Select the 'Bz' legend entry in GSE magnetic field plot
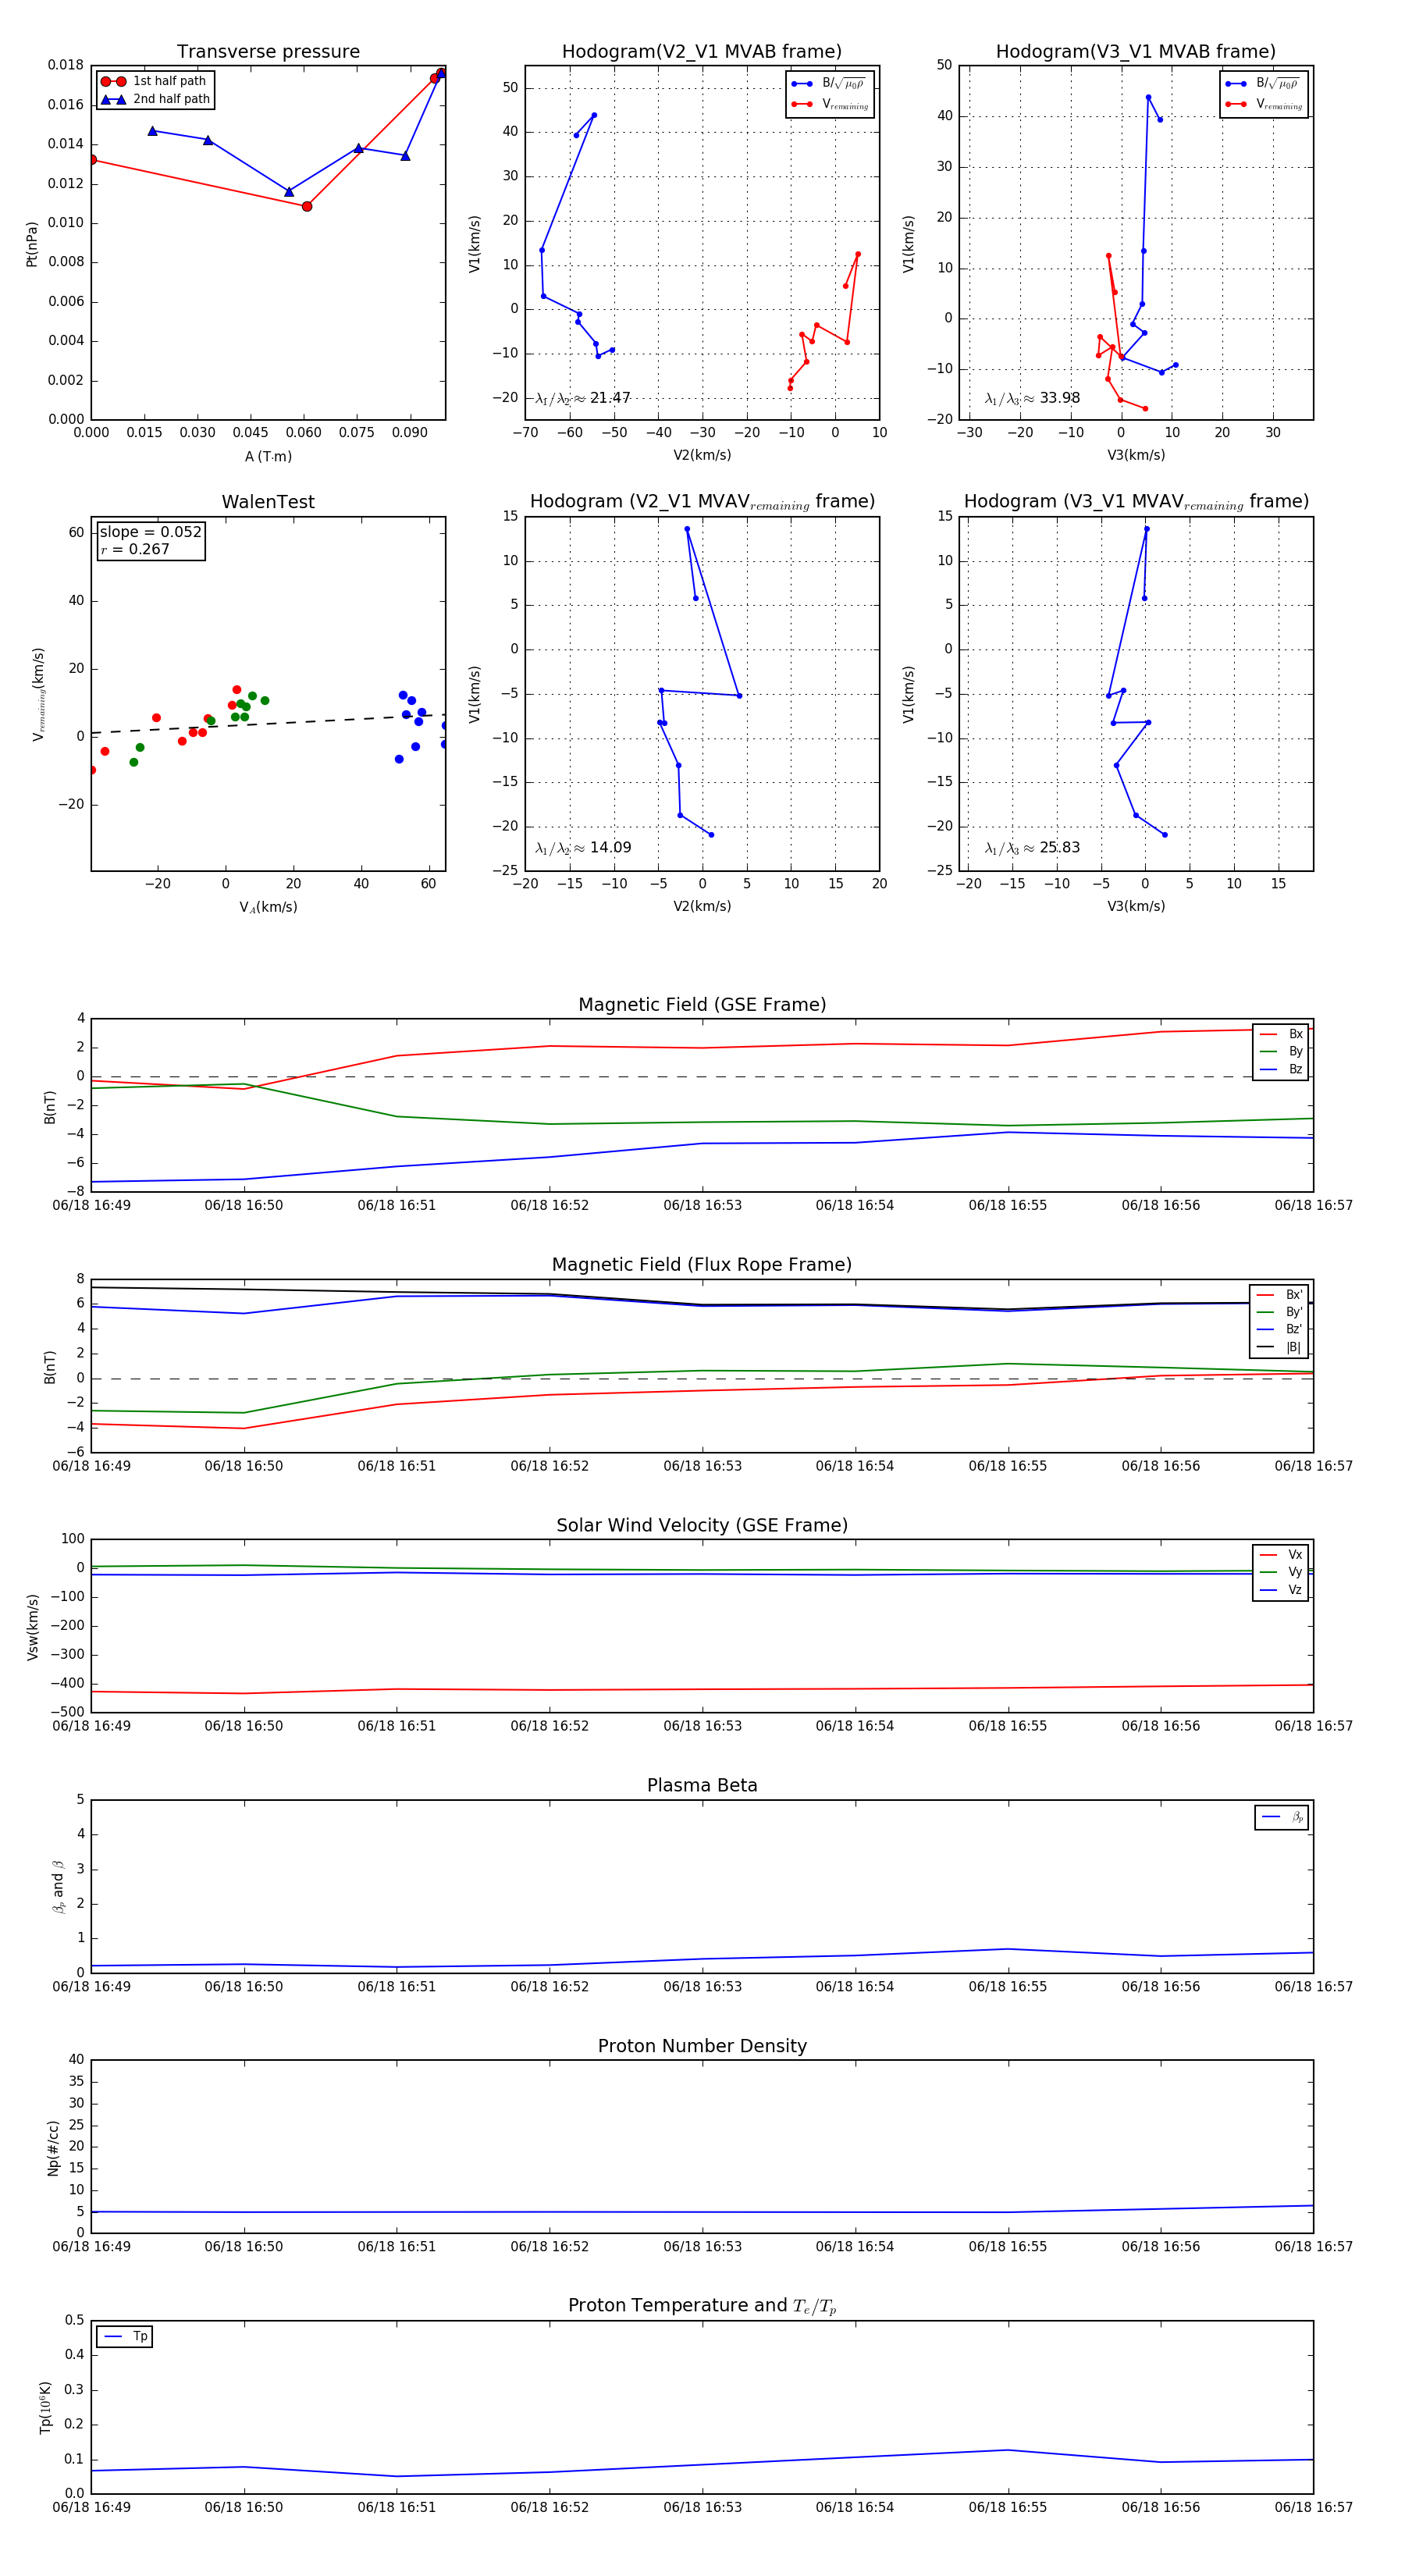Screen dimensions: 1405x2576 click(1281, 1069)
